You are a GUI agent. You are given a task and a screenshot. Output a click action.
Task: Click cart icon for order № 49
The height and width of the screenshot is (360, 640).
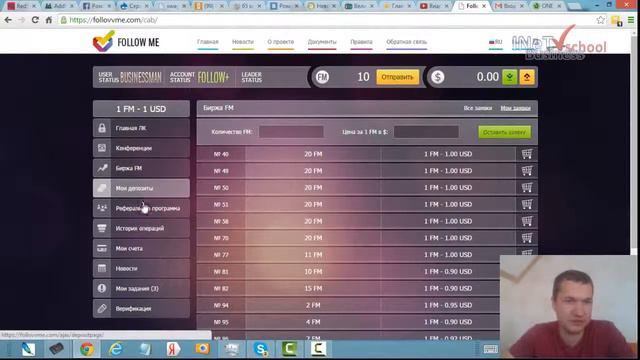pyautogui.click(x=527, y=171)
